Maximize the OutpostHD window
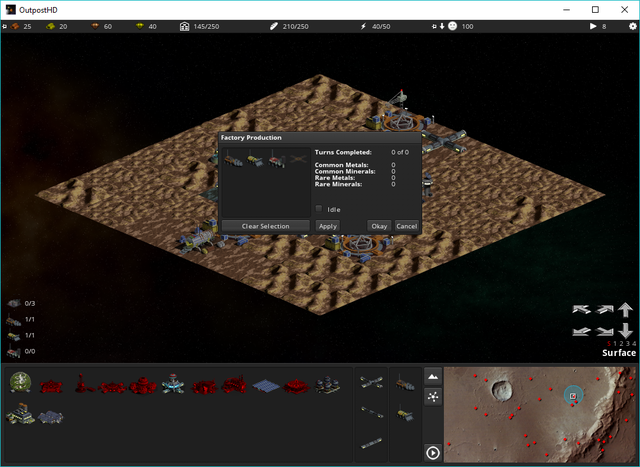Screen dimensions: 640x467 click(595, 9)
